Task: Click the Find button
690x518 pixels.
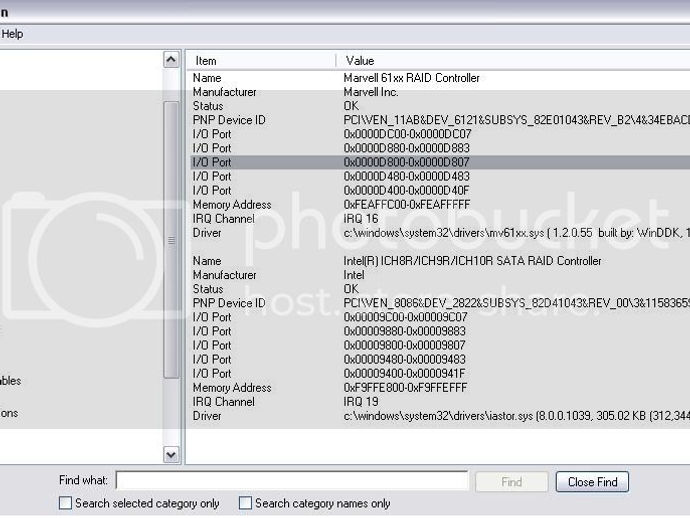Action: 512,482
